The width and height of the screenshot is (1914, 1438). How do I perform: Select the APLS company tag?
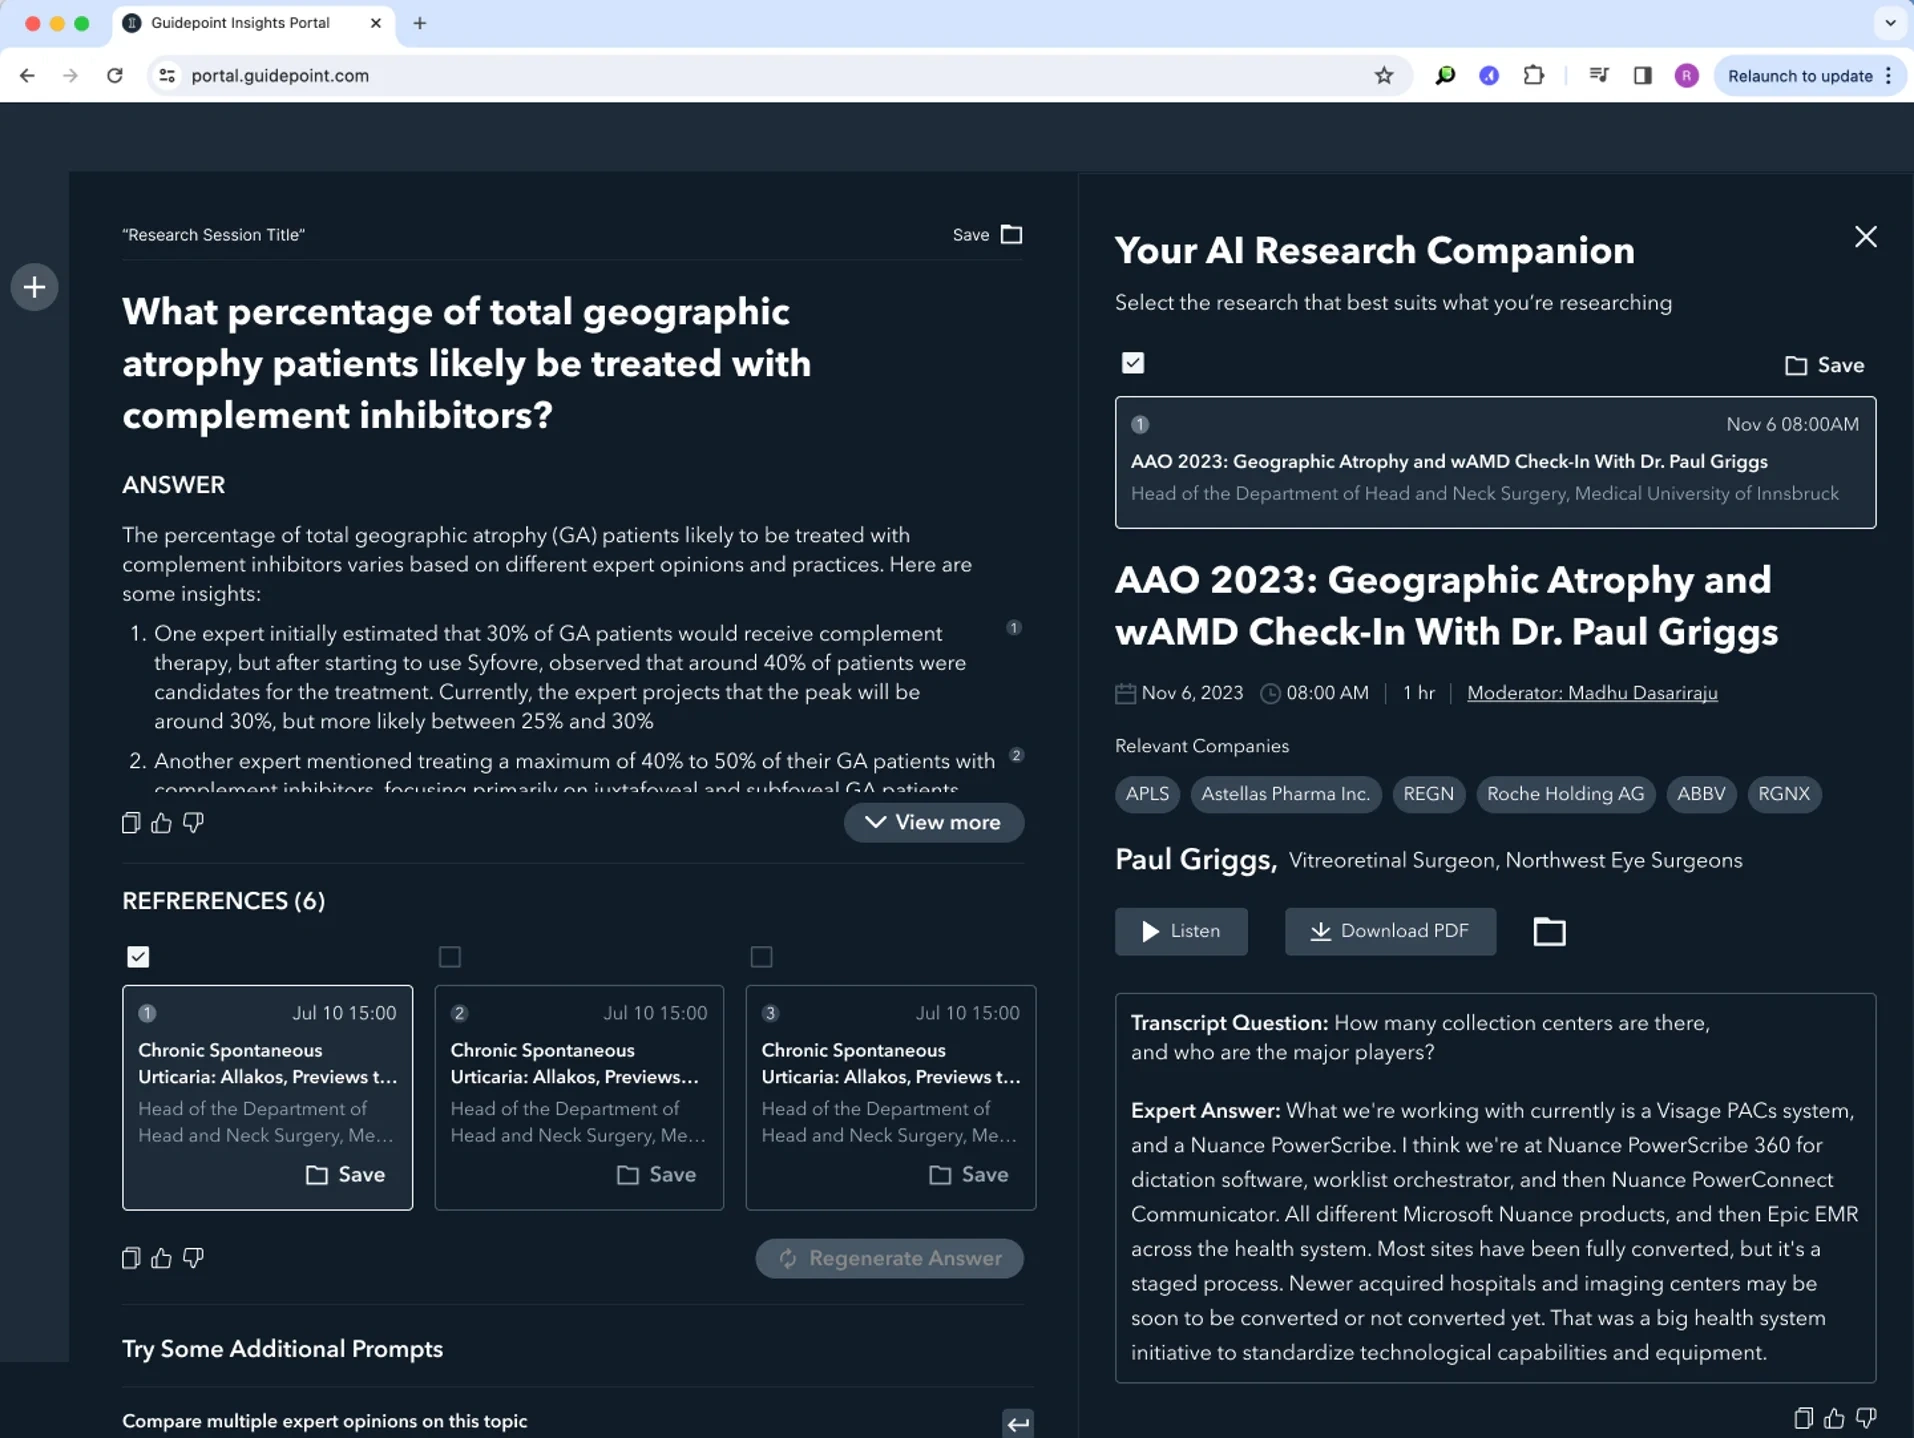point(1147,794)
